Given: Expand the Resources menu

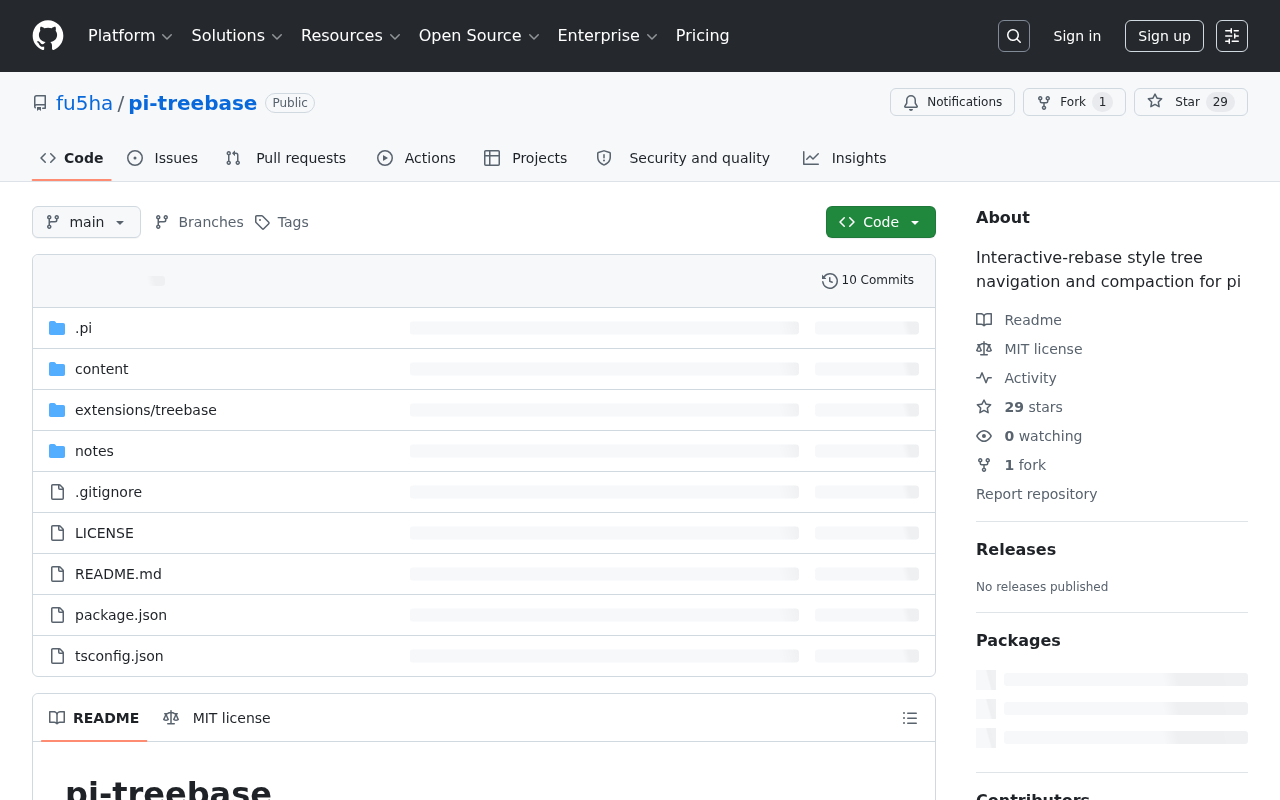Looking at the screenshot, I should coord(350,36).
